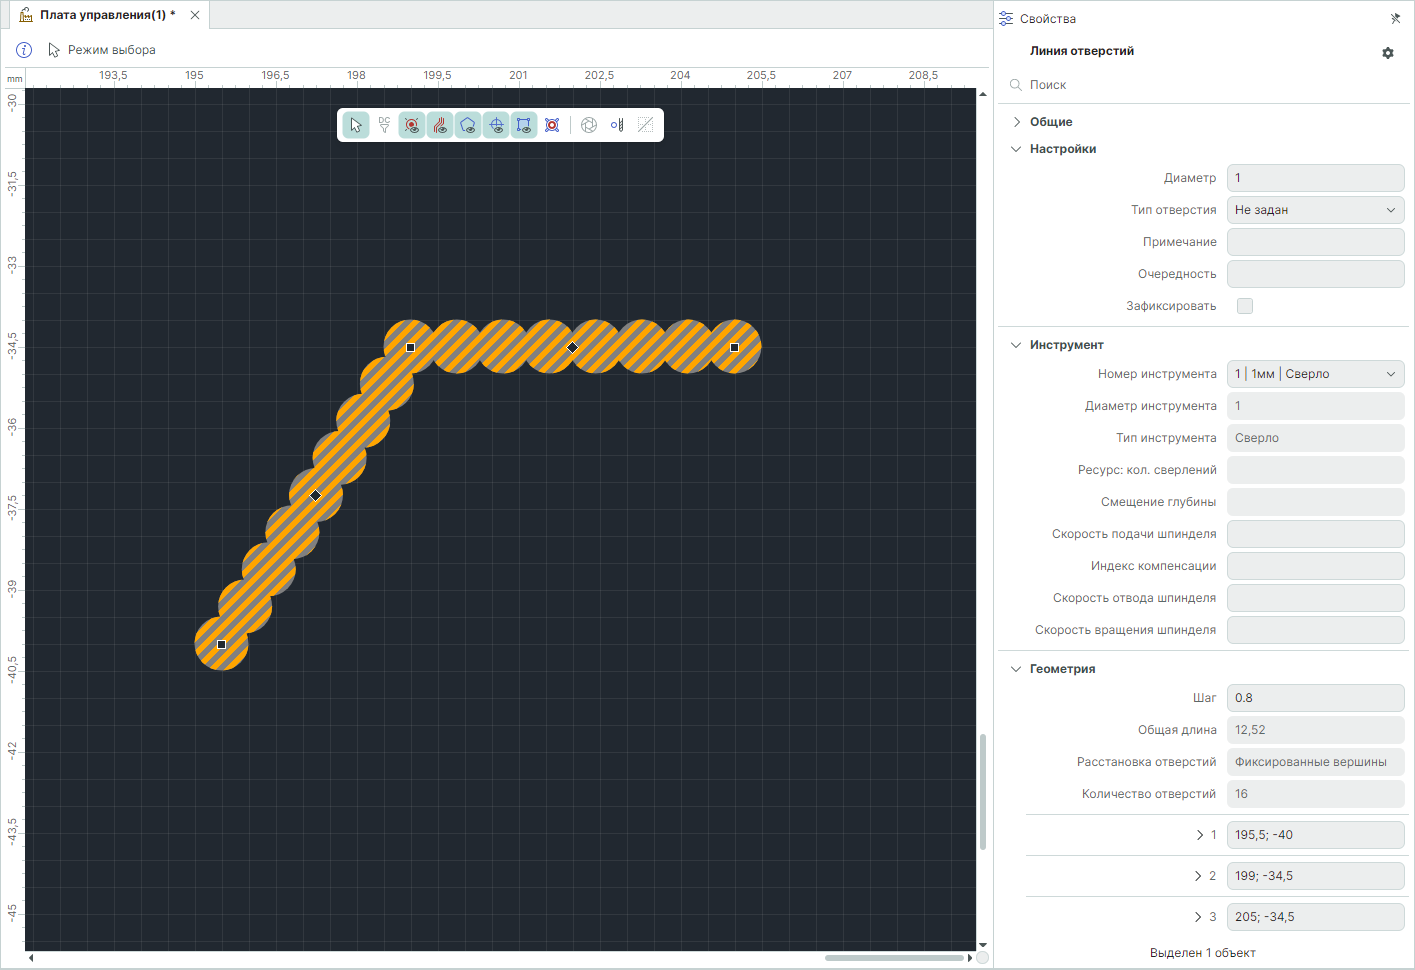Select the arrow pointer tool in floating toolbar

pos(356,125)
